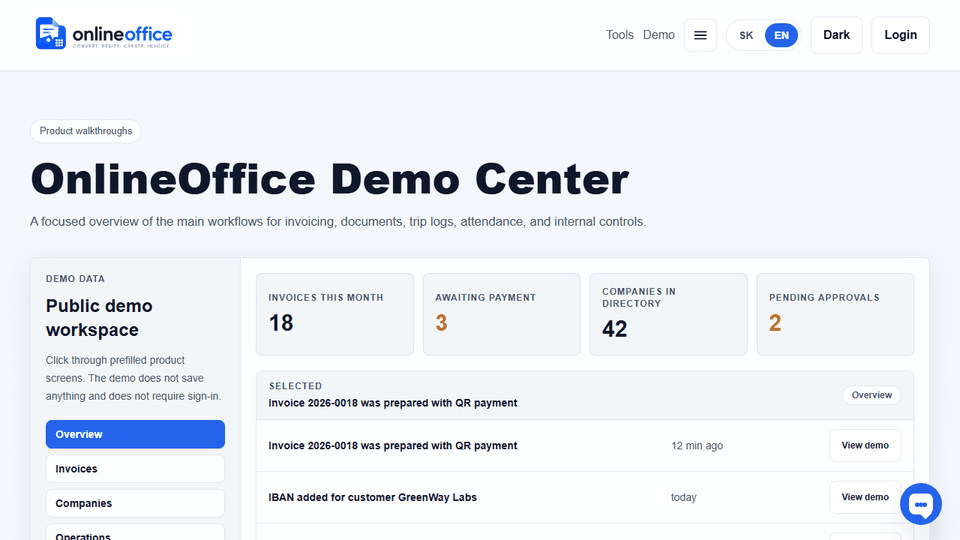The width and height of the screenshot is (960, 540).
Task: Open the Companies sidebar tab
Action: coord(135,503)
